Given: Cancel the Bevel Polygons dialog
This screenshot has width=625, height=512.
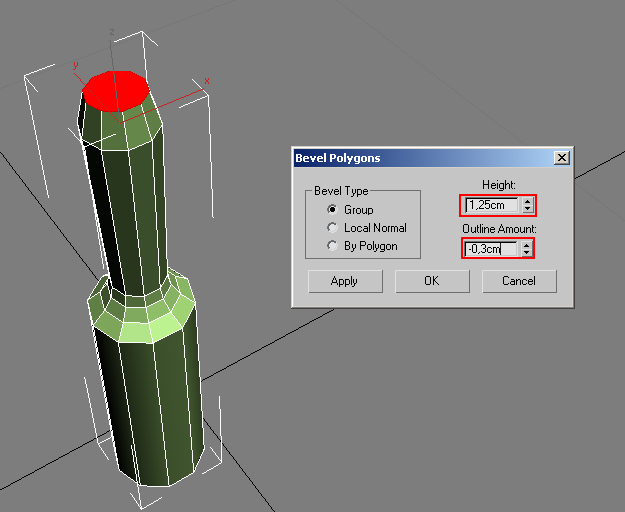Looking at the screenshot, I should [x=519, y=281].
